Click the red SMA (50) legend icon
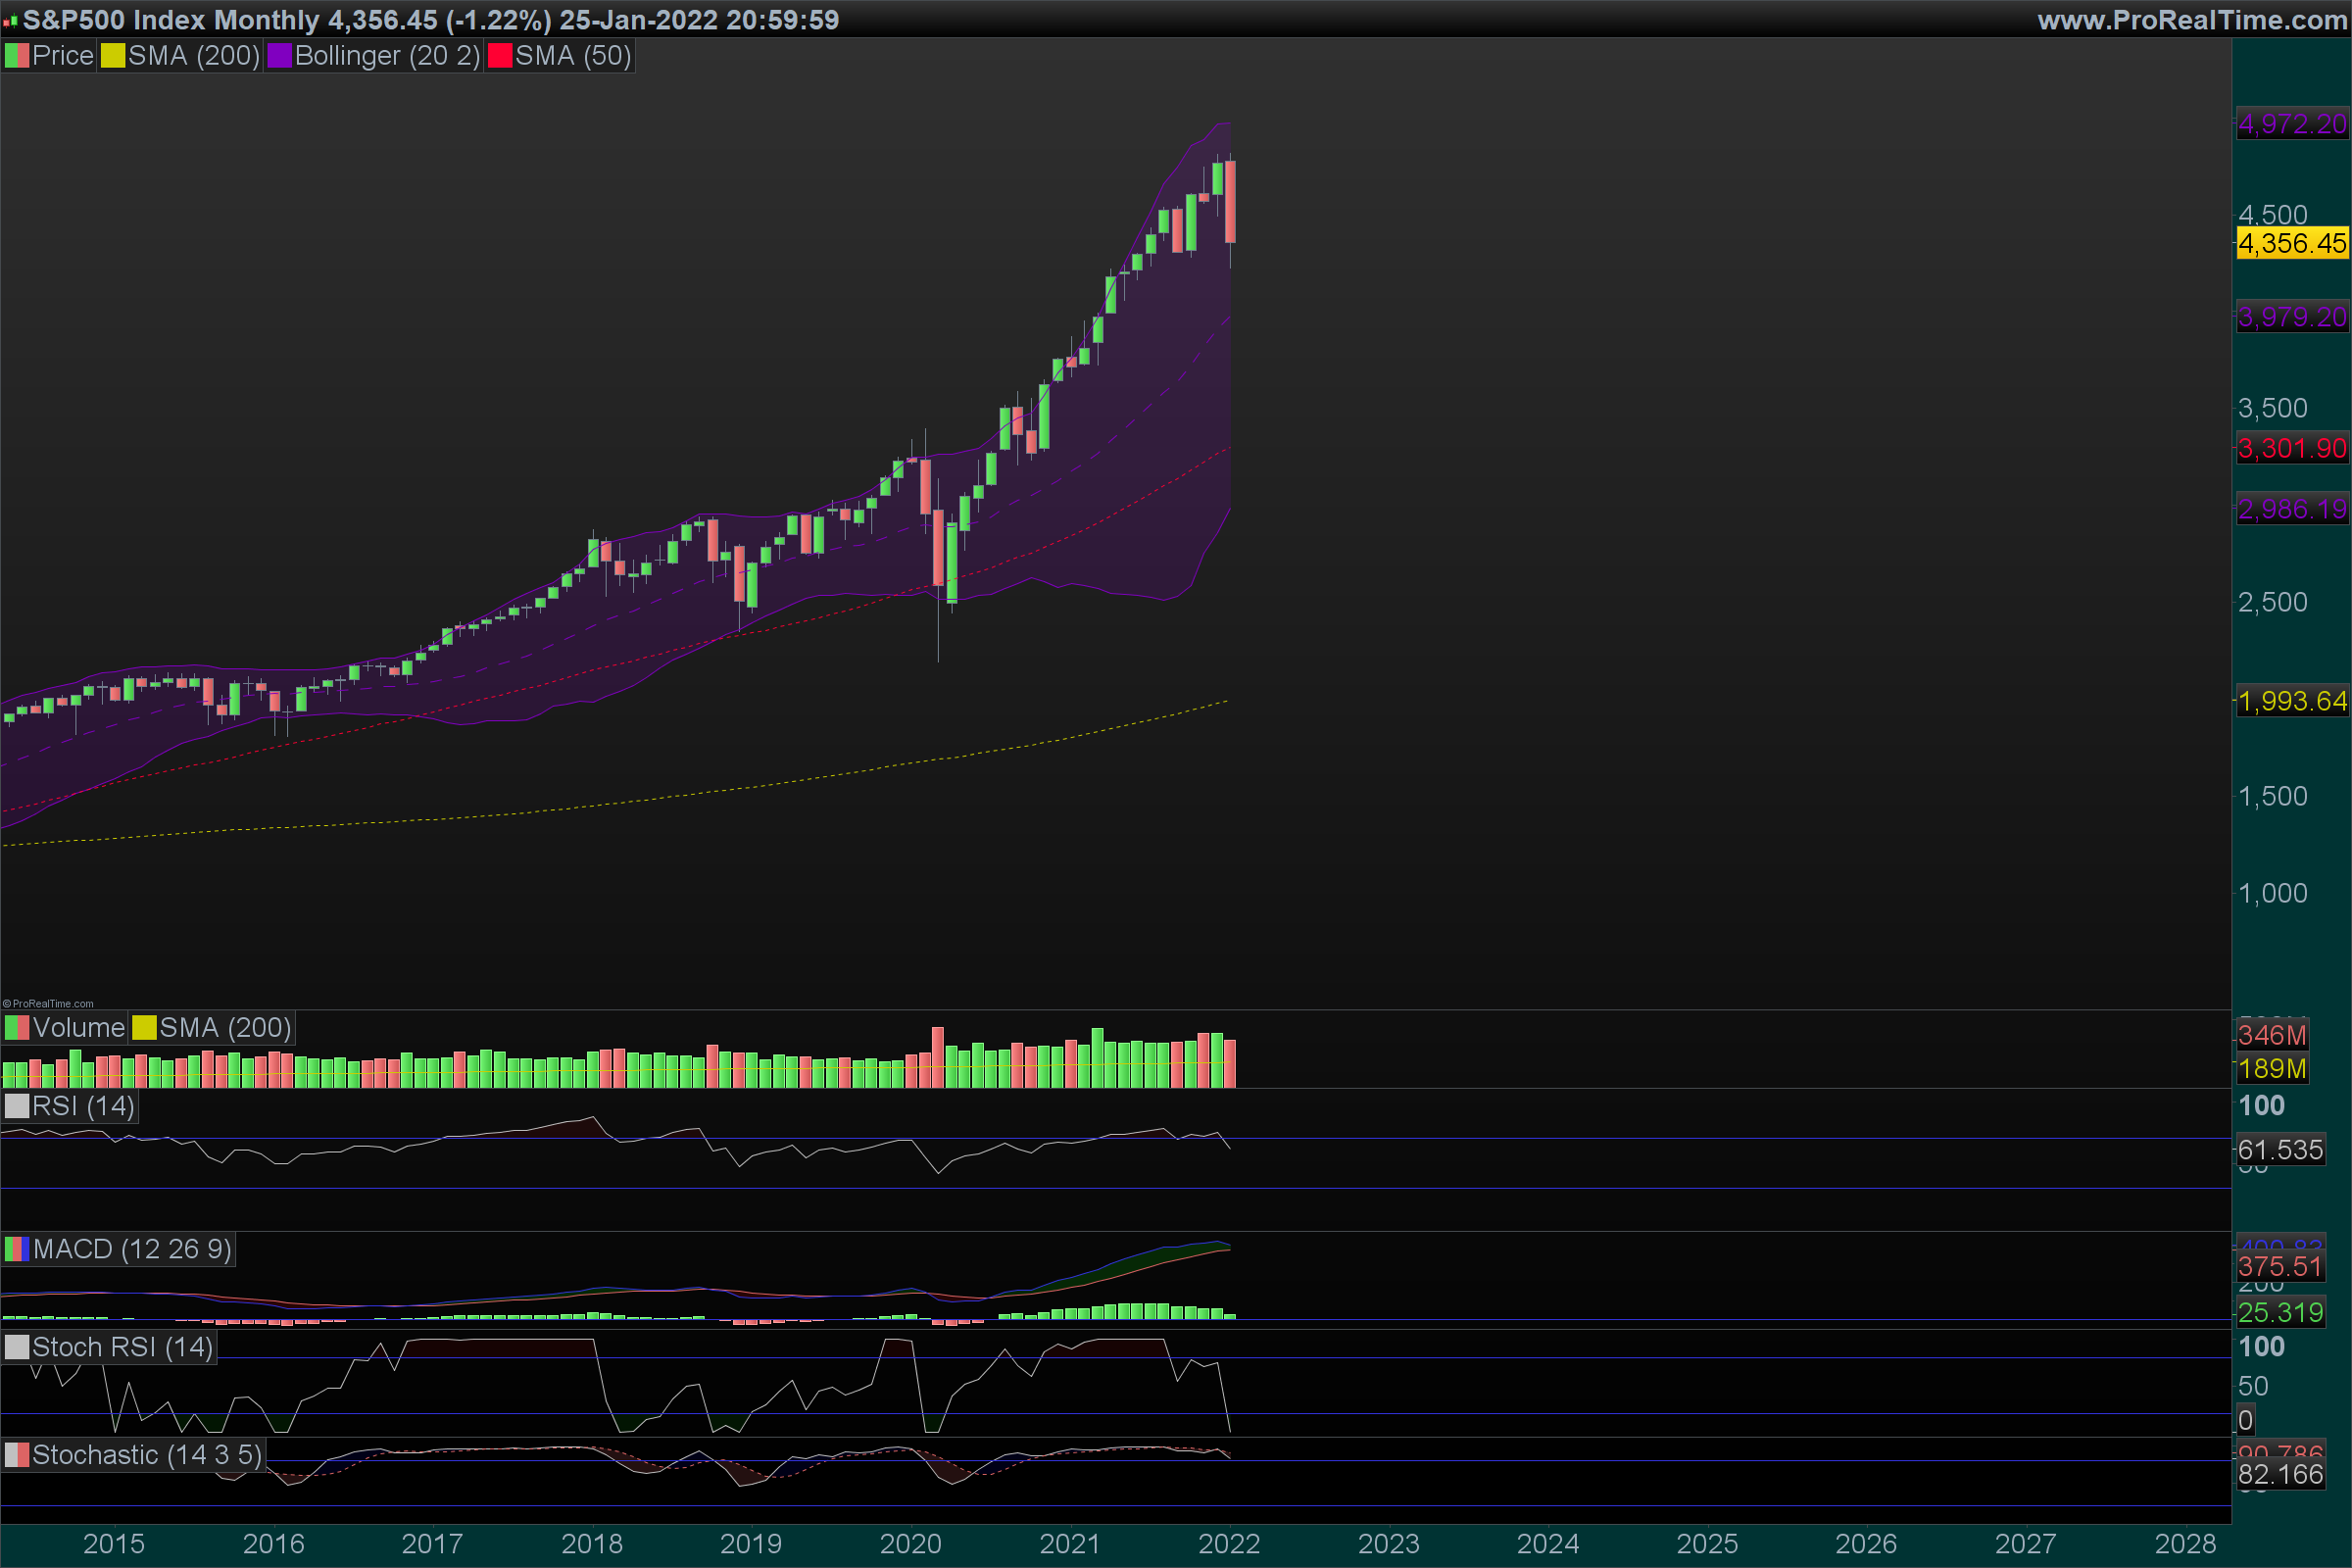Screen dimensions: 2352x1568 coord(499,56)
